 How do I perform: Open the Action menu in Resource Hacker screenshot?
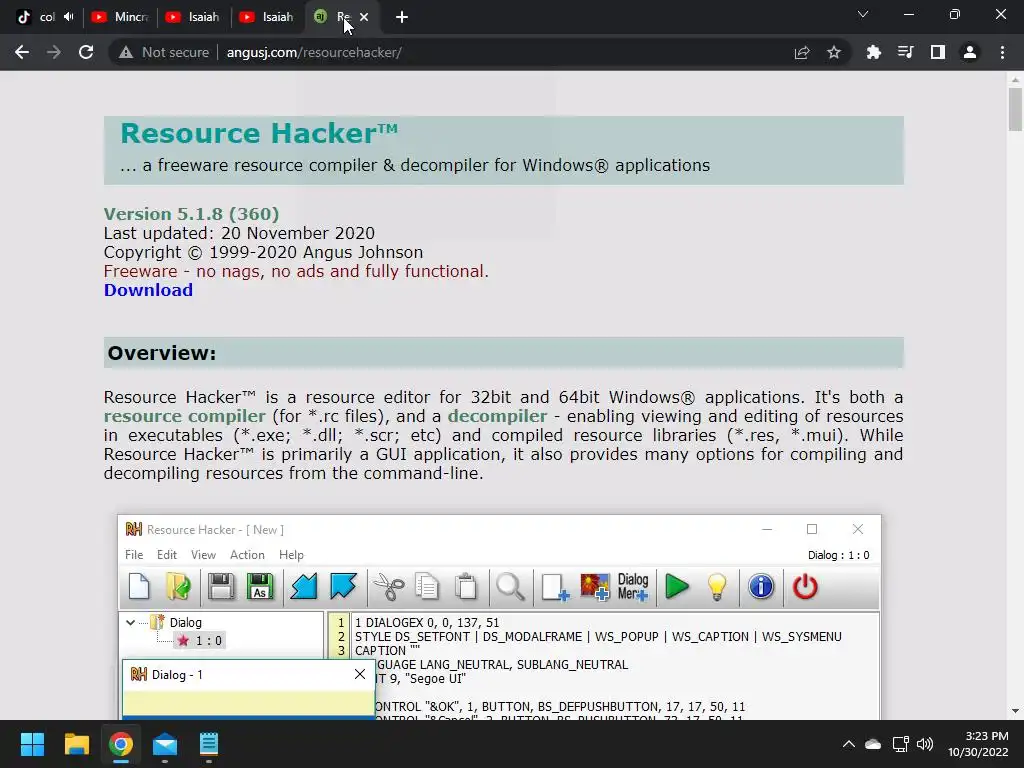pyautogui.click(x=247, y=554)
